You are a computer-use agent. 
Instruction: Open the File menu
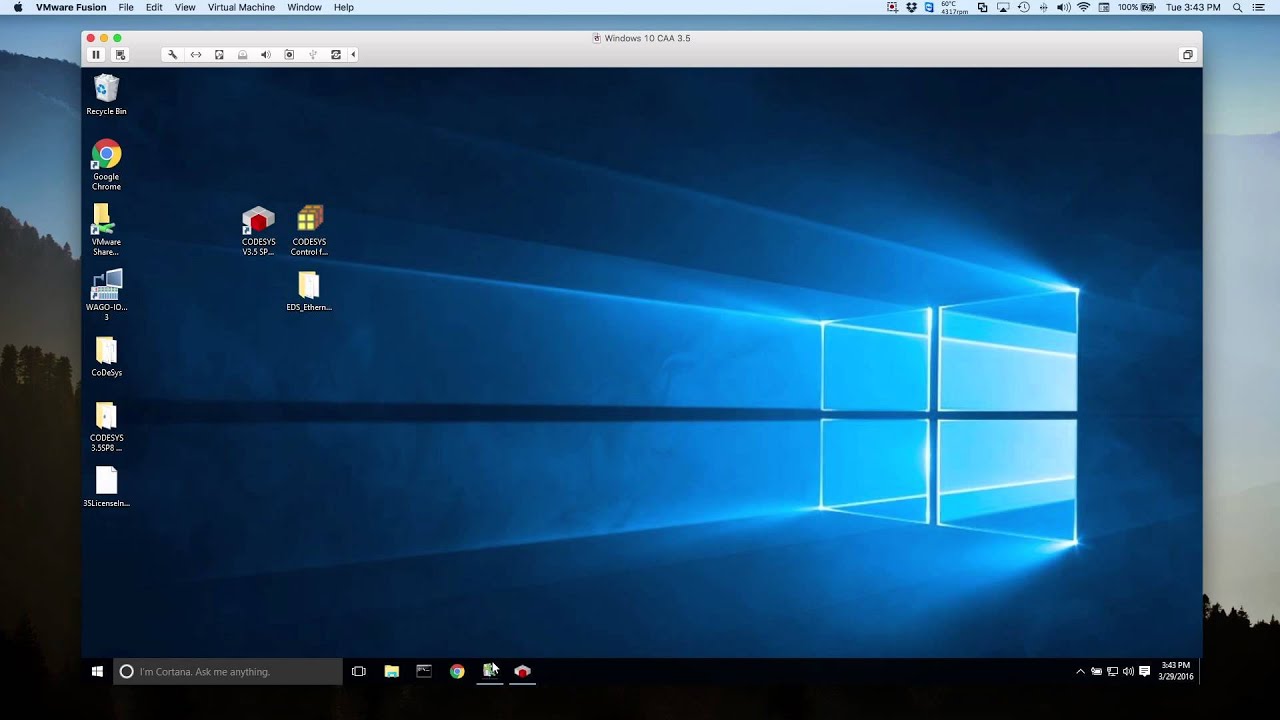[126, 7]
